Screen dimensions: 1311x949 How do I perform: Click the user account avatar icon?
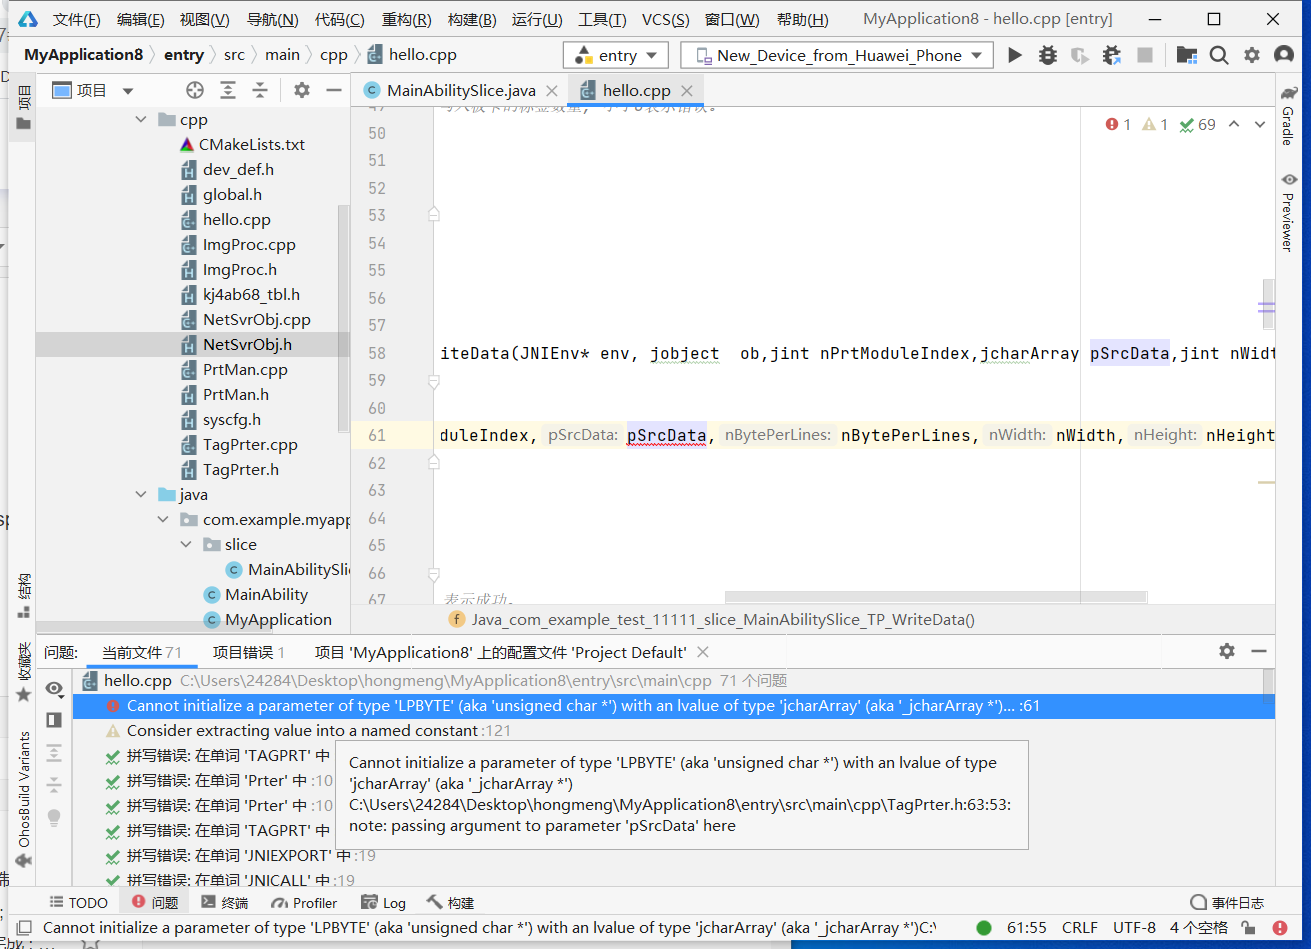click(1284, 55)
